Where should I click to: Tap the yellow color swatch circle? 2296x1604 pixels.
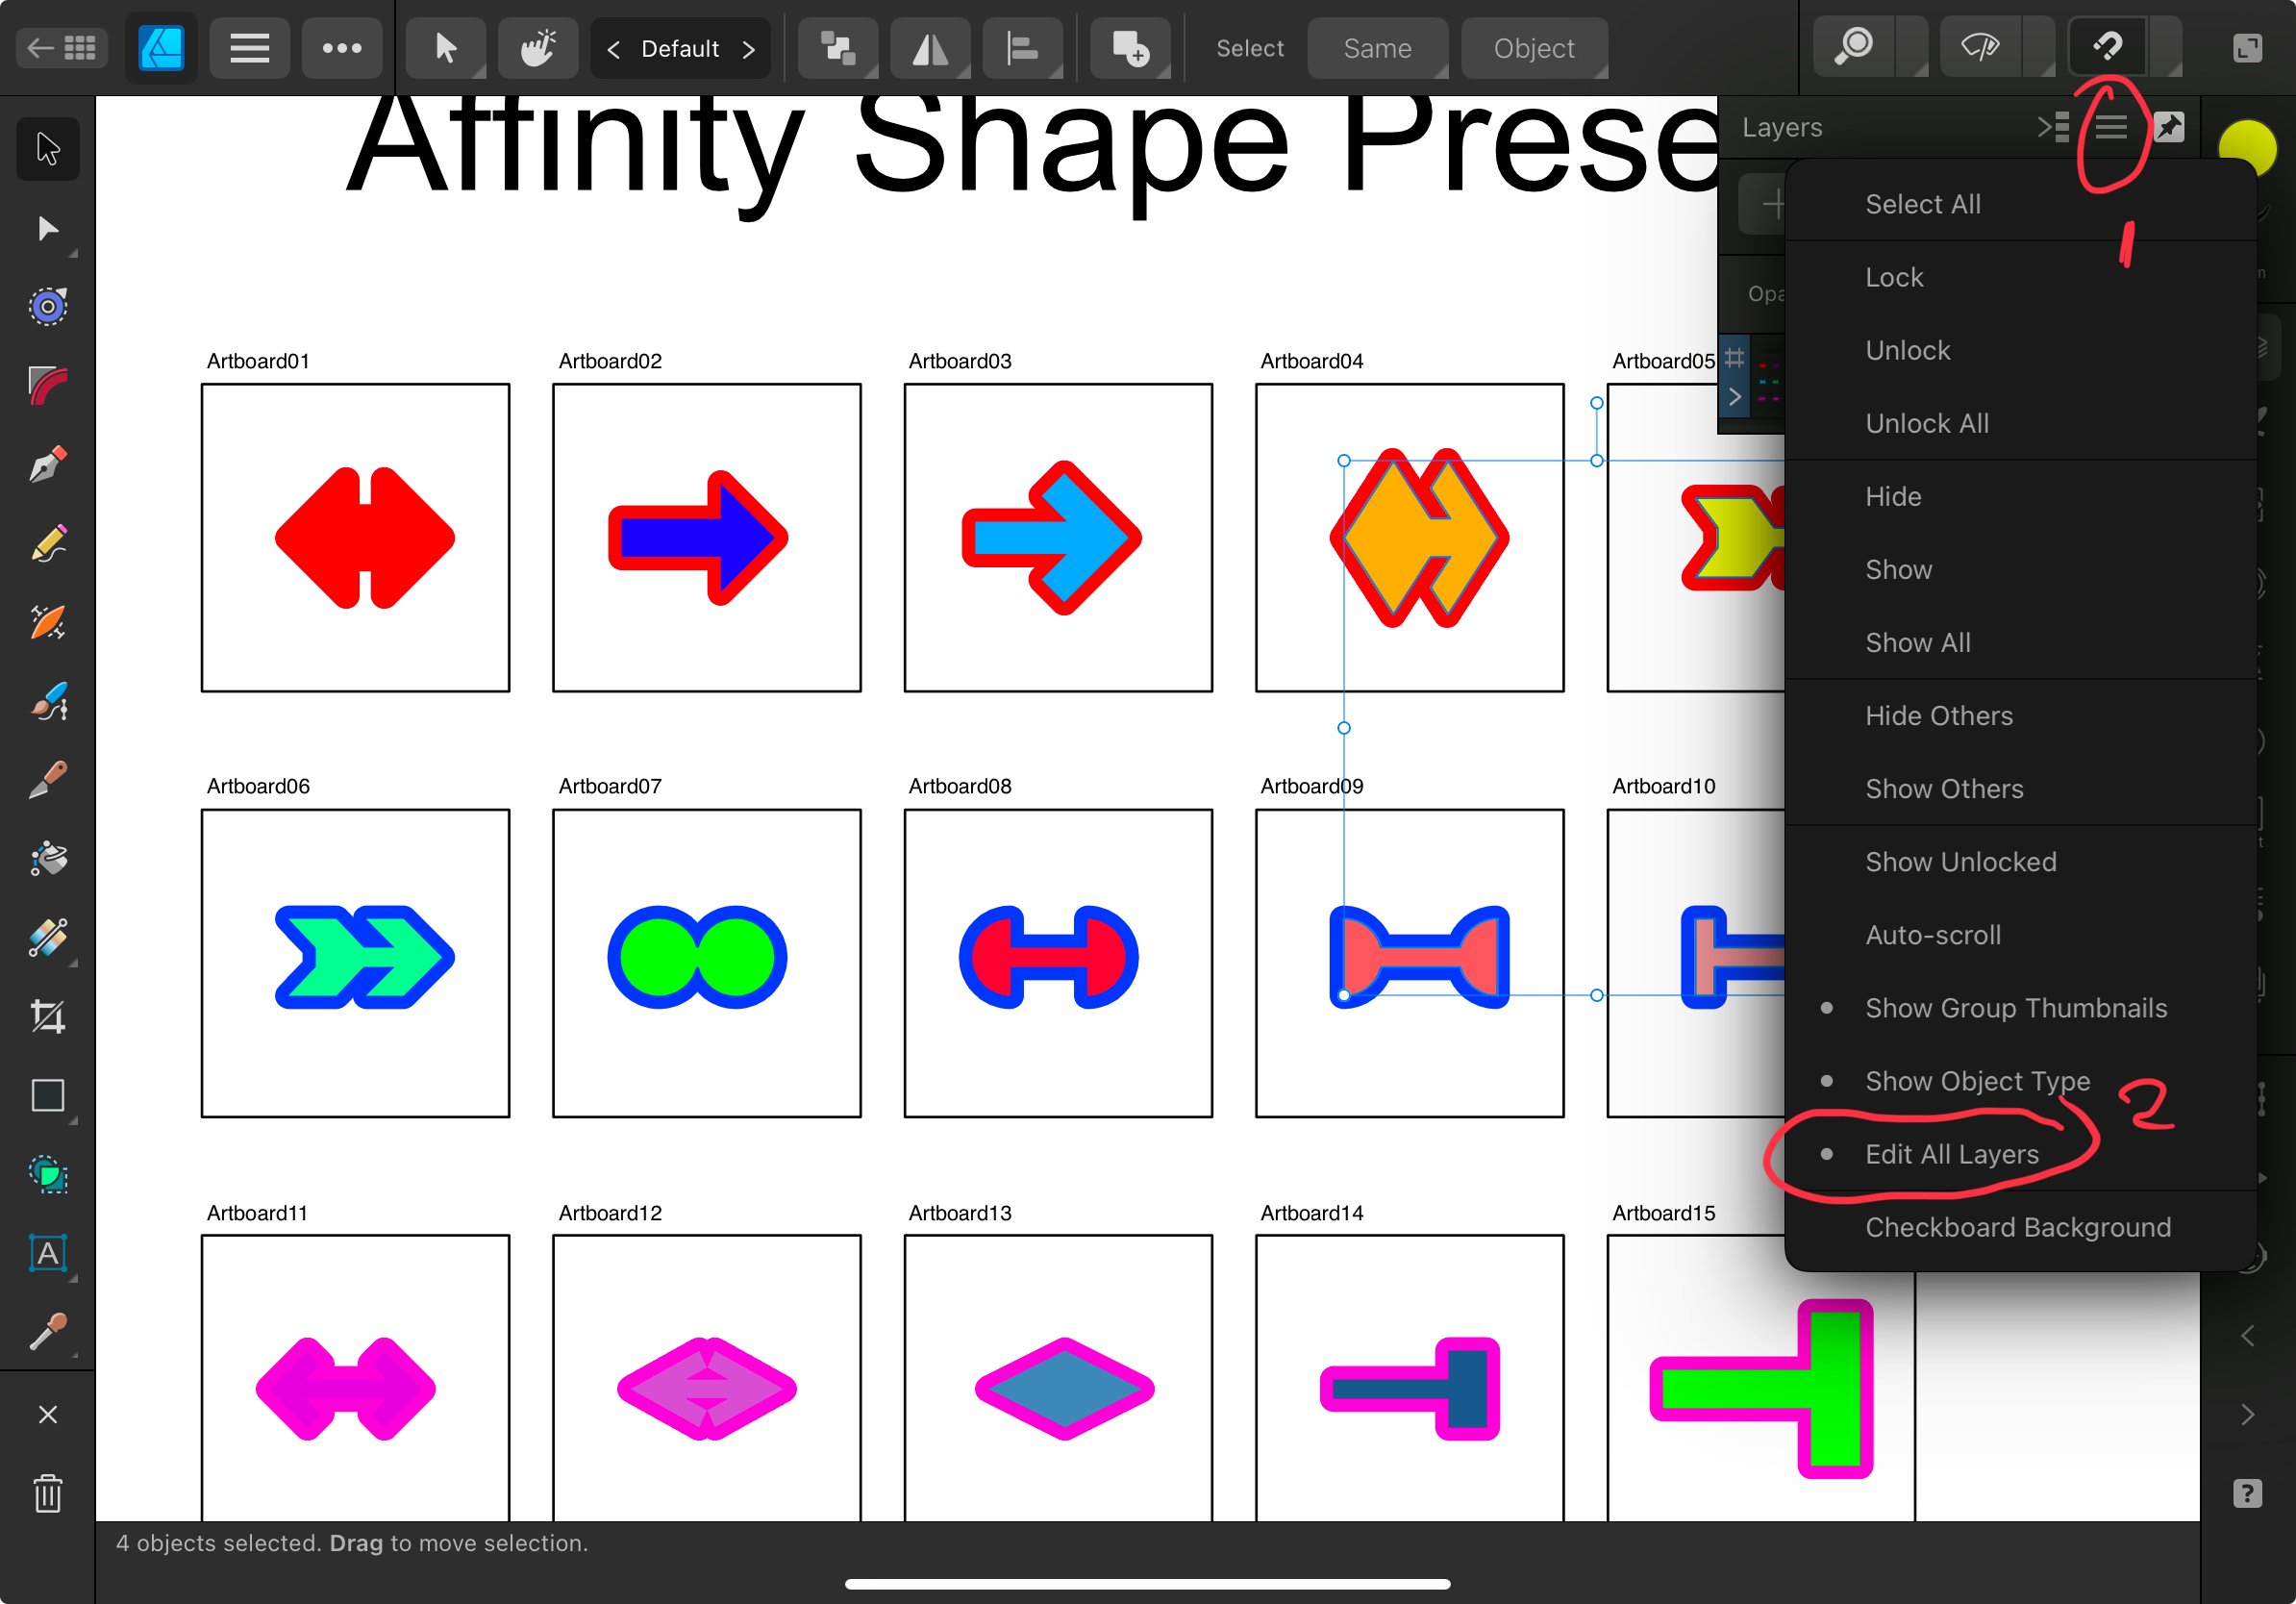pyautogui.click(x=2248, y=147)
